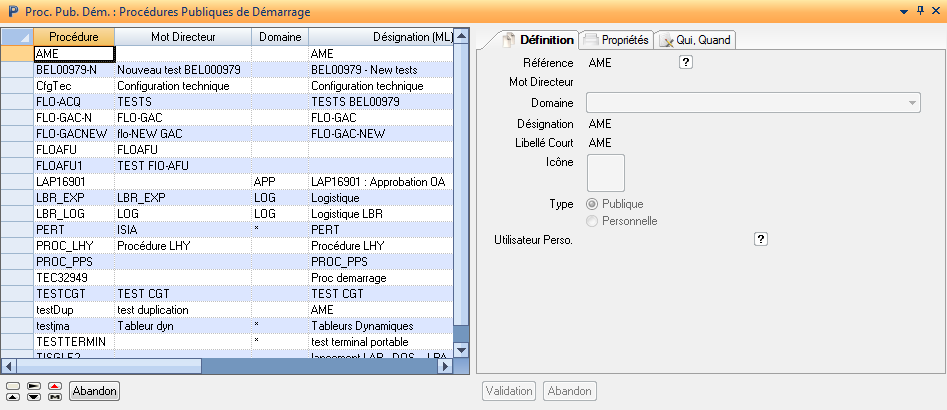This screenshot has width=947, height=410.
Task: Click the Qui, Quand tab icon
Action: coord(665,40)
